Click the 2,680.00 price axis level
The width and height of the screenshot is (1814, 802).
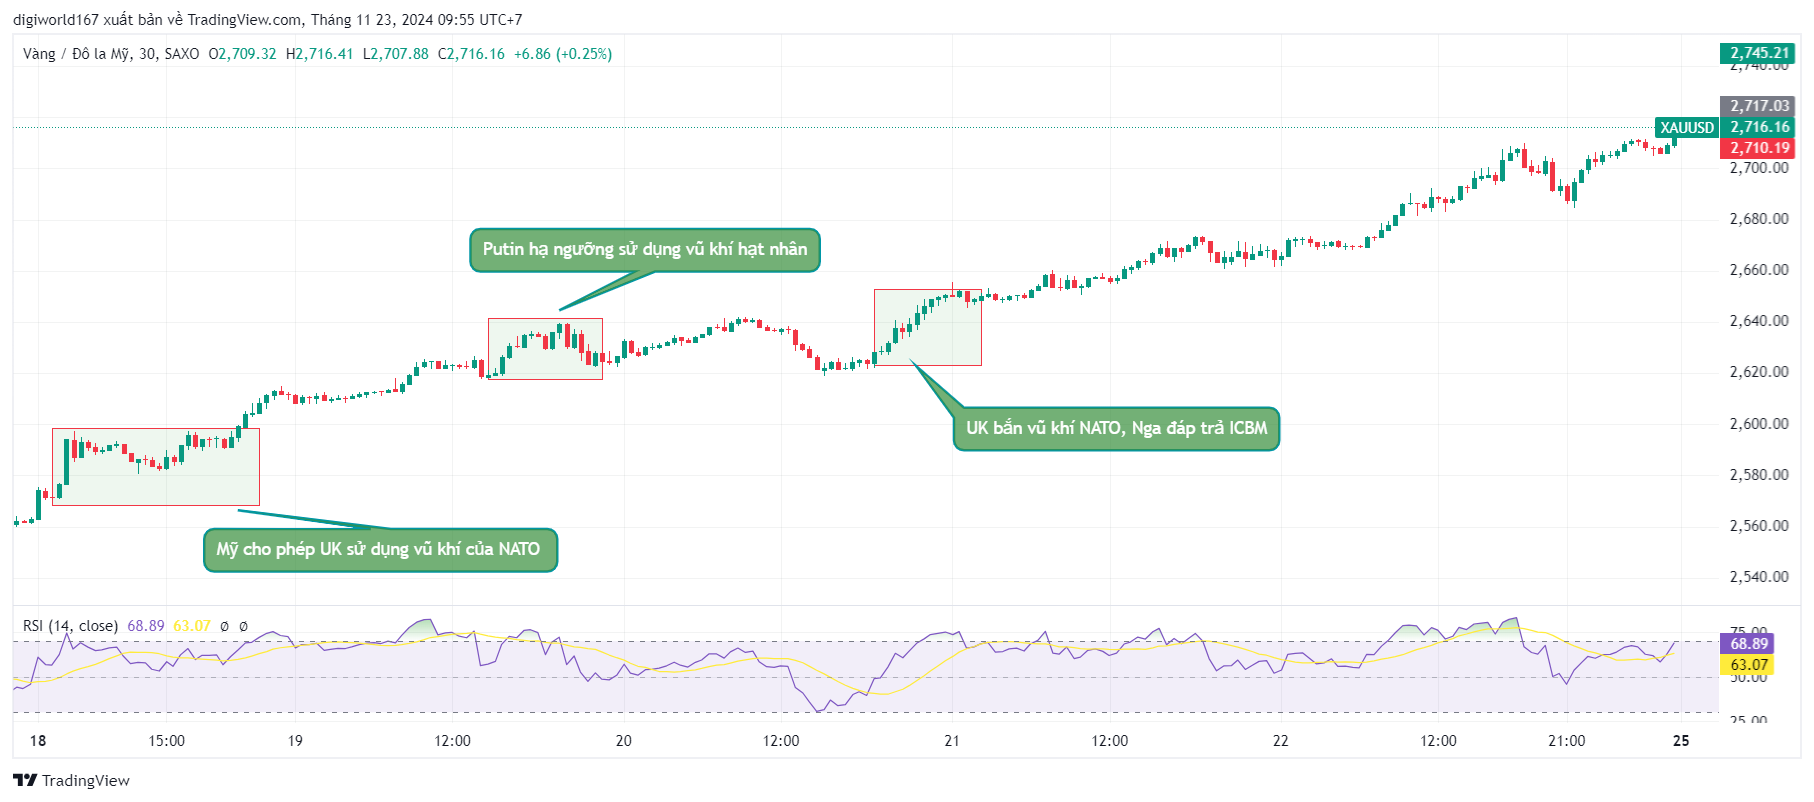(1759, 219)
